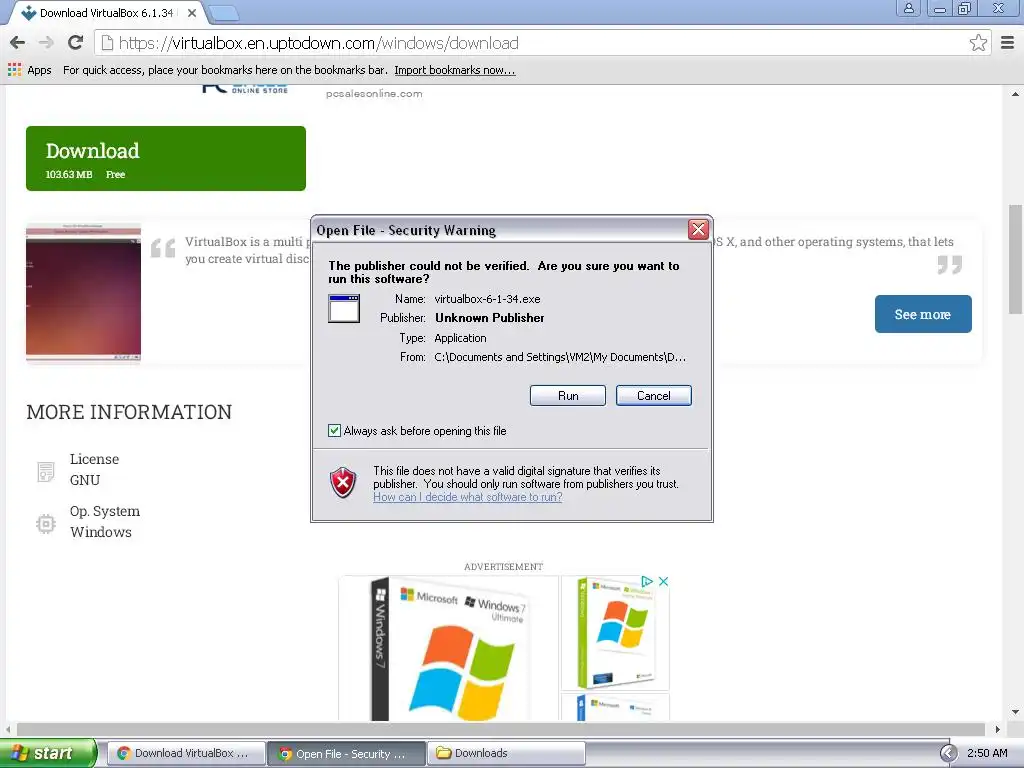This screenshot has width=1024, height=768.
Task: Open the Windows 7 Ultimate ad image
Action: coord(449,648)
